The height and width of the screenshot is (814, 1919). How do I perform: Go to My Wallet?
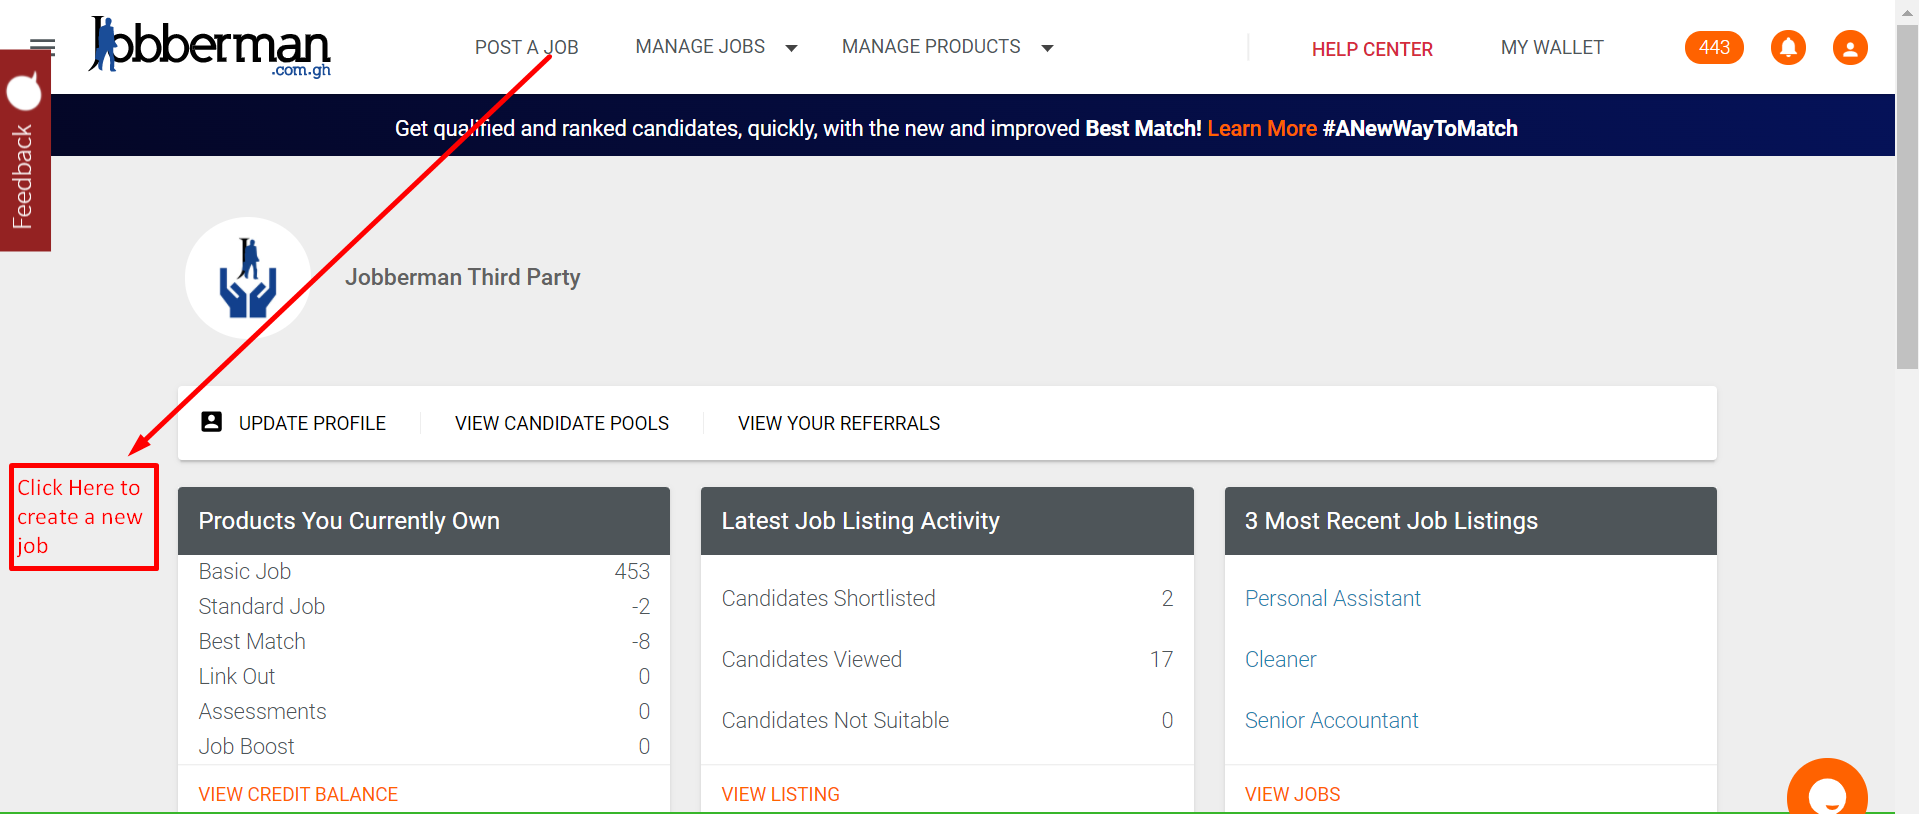click(x=1552, y=47)
